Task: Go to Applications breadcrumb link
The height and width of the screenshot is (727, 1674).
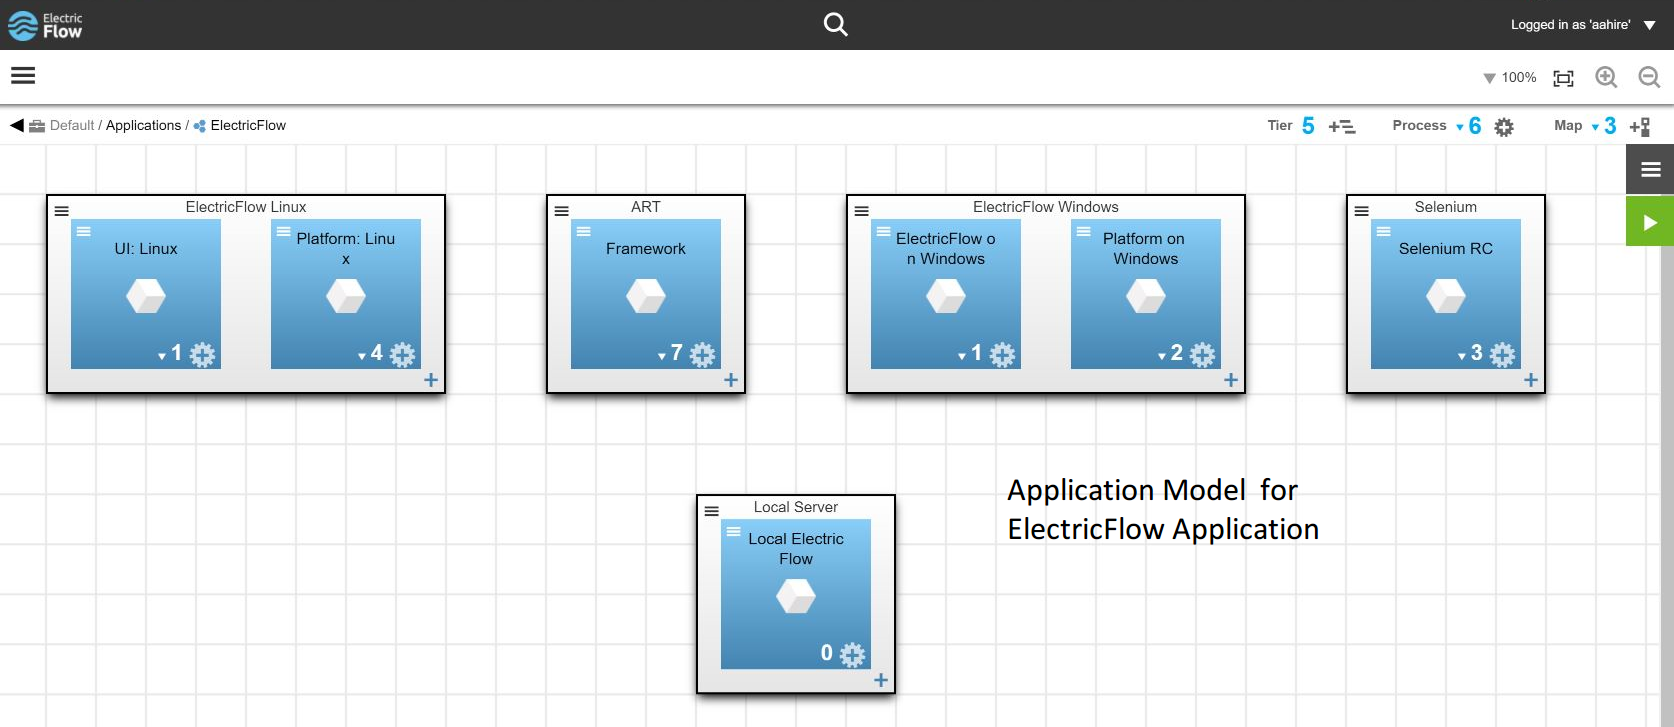Action: click(x=143, y=125)
